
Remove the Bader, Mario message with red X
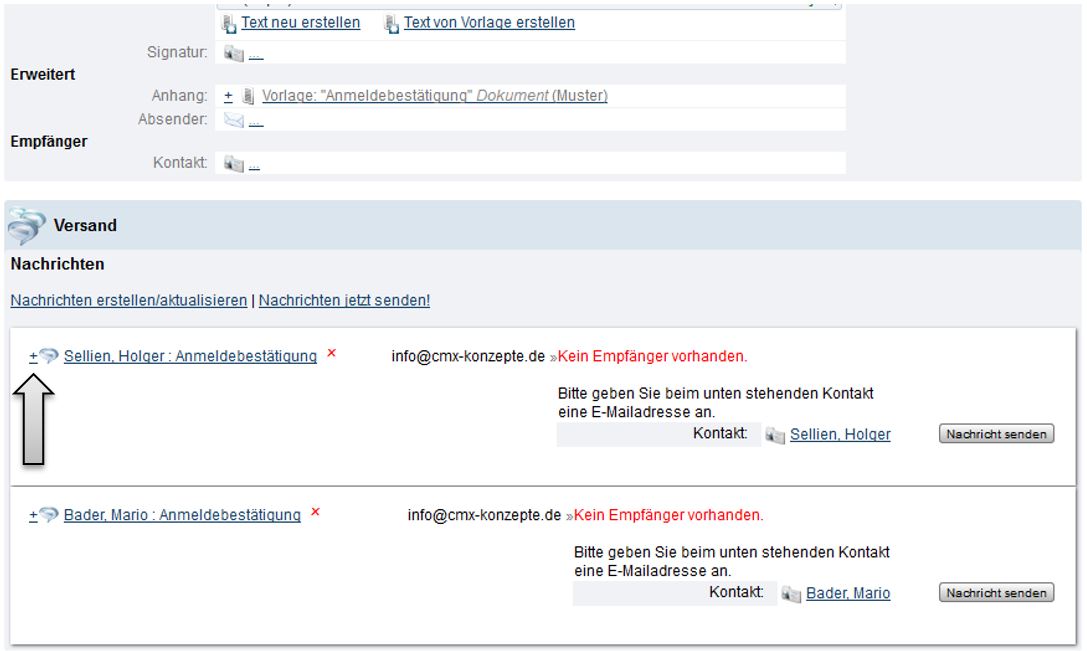(x=315, y=512)
